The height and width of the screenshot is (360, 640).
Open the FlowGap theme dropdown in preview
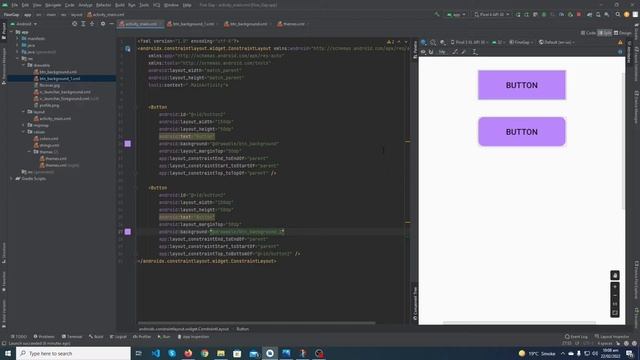tap(521, 42)
